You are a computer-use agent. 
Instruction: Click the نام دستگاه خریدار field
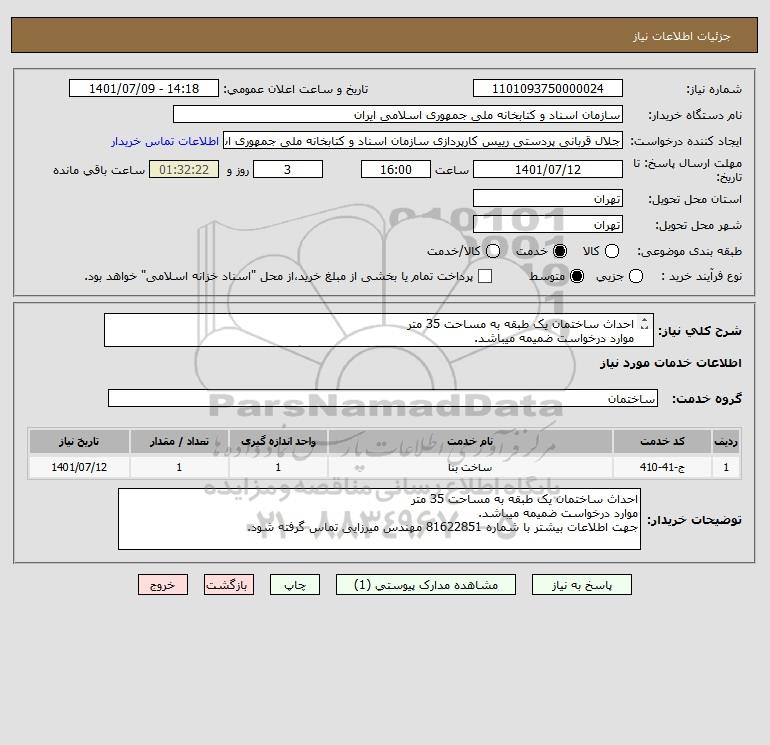point(398,114)
